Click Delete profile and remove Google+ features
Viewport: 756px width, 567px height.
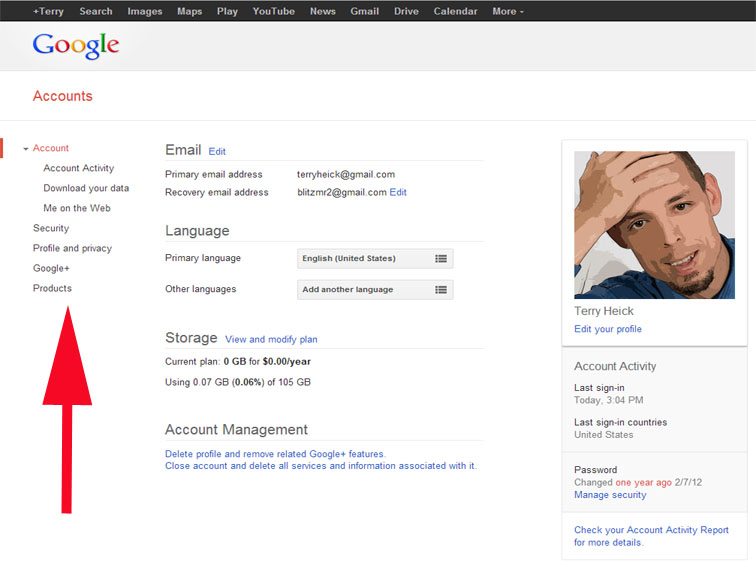pyautogui.click(x=275, y=454)
